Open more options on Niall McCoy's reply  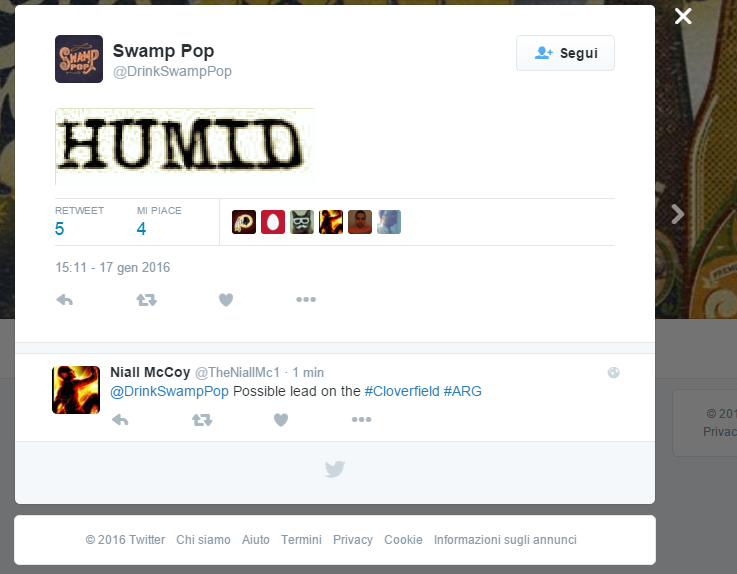click(x=361, y=419)
